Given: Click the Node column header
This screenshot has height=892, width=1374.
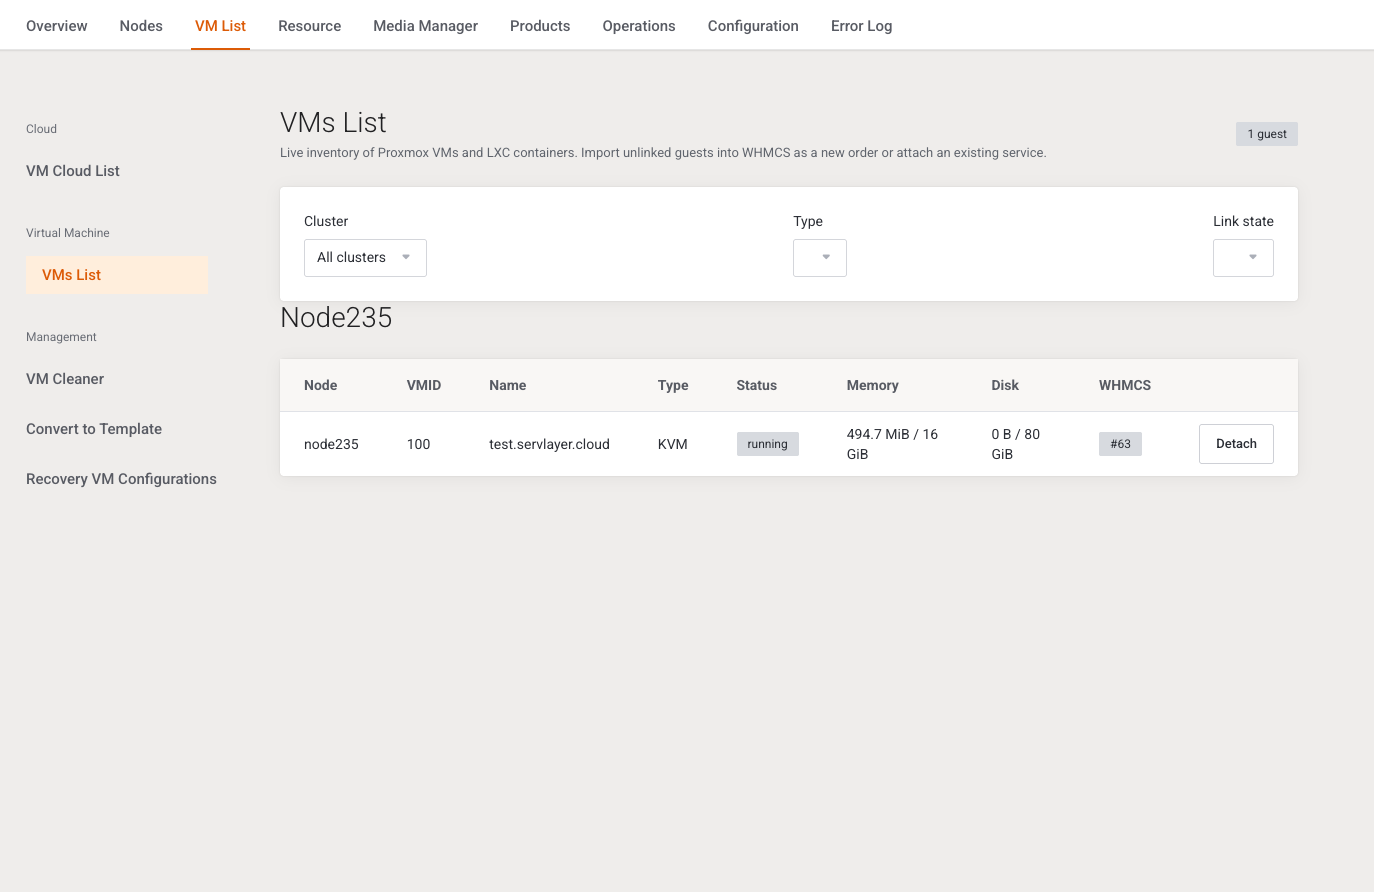Looking at the screenshot, I should [x=320, y=385].
